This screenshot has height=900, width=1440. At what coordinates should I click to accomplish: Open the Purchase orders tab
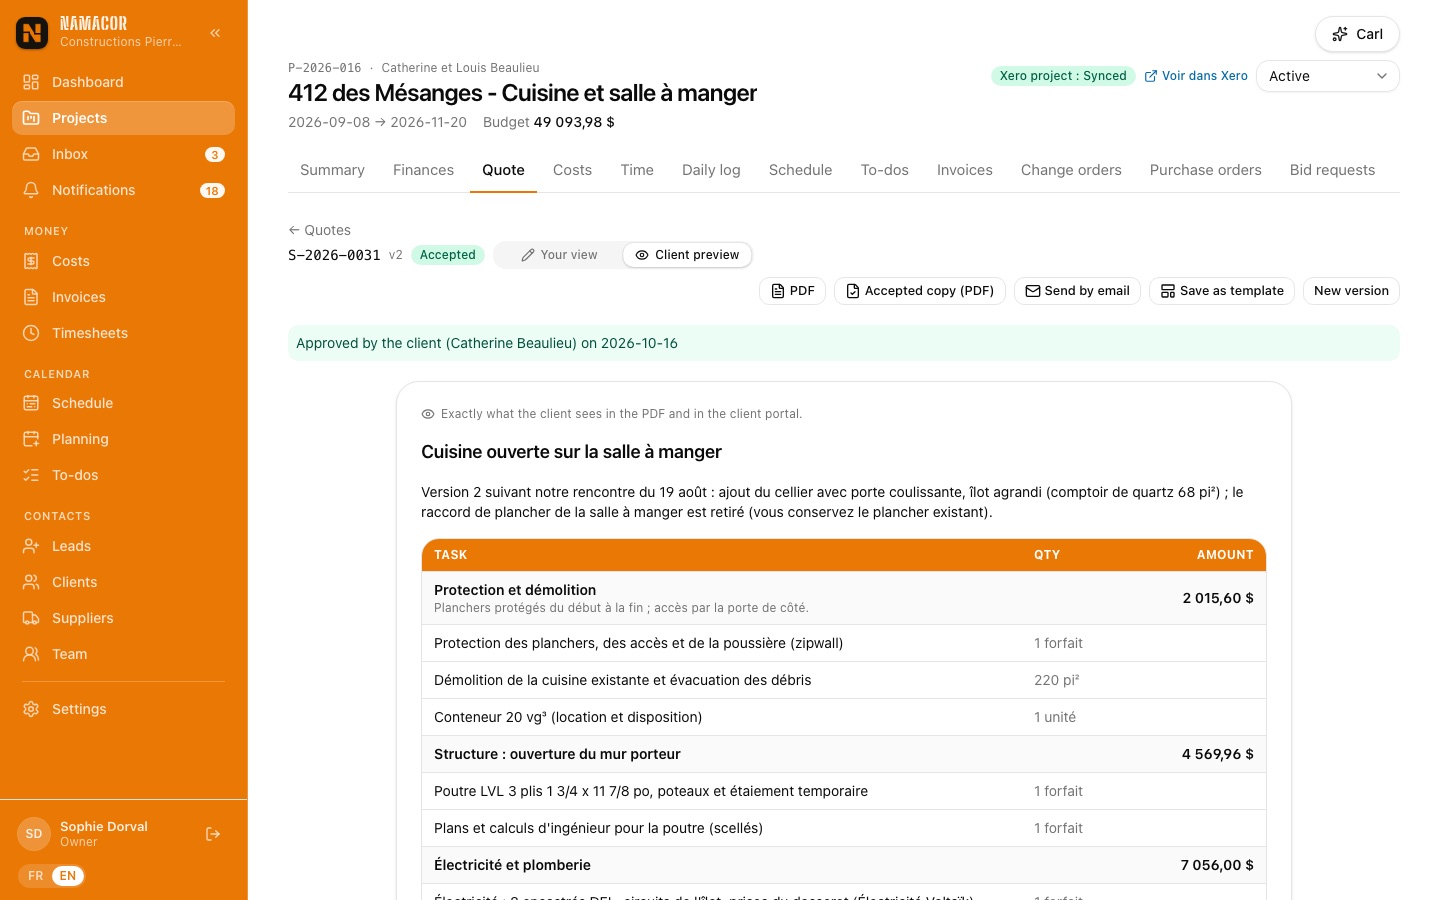click(1205, 170)
